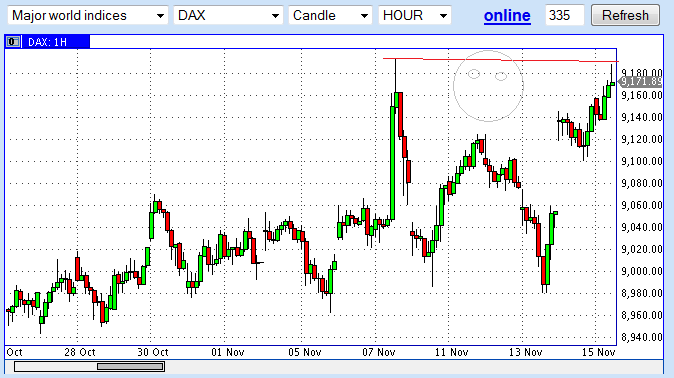Click the 8,940.00 price axis label

[x=641, y=337]
